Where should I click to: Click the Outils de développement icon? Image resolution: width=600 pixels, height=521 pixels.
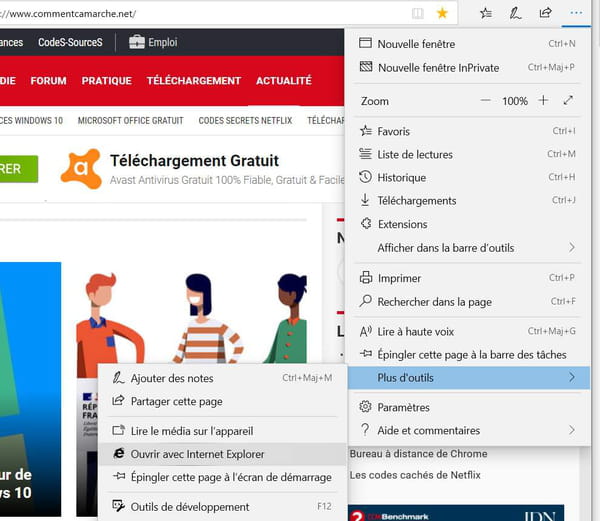[118, 506]
